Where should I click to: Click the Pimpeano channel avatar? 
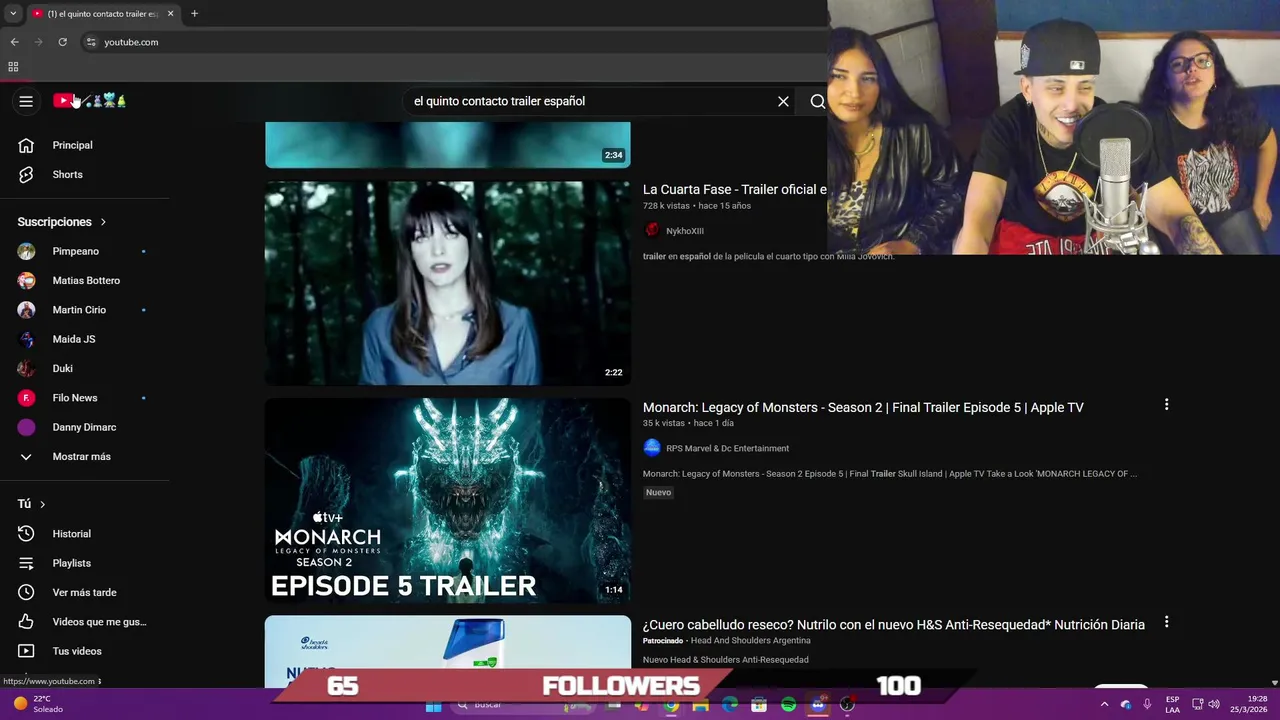[x=26, y=251]
